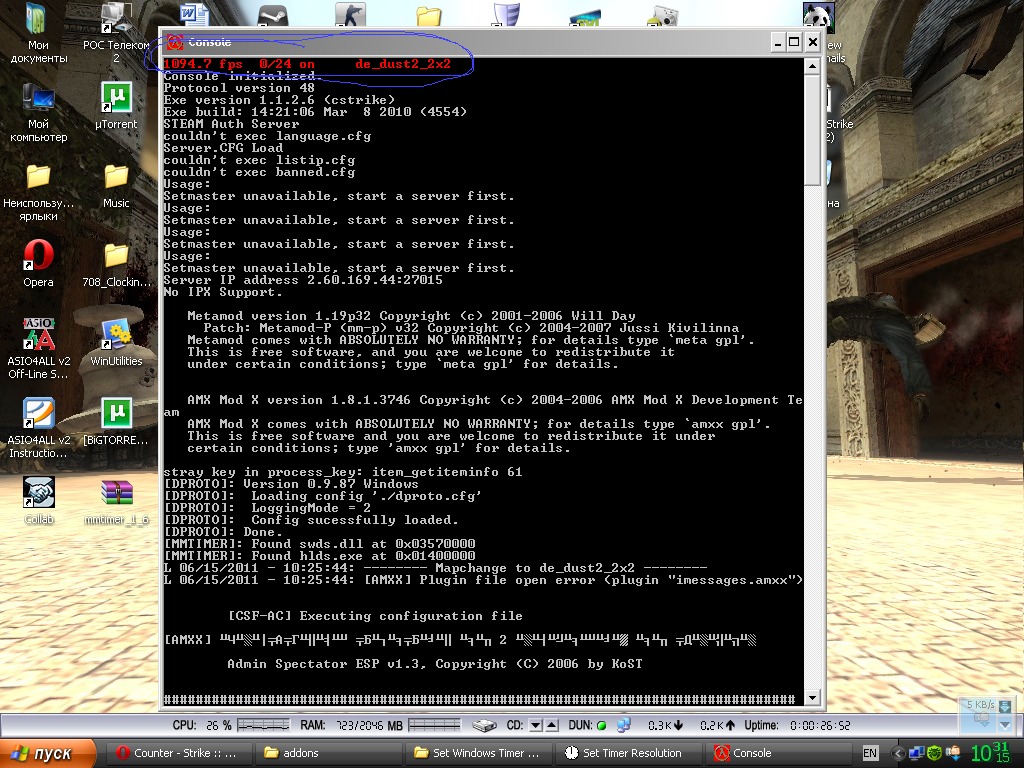Open the ASIO4ALL v2 Off-Line S... shortcut

[x=38, y=349]
